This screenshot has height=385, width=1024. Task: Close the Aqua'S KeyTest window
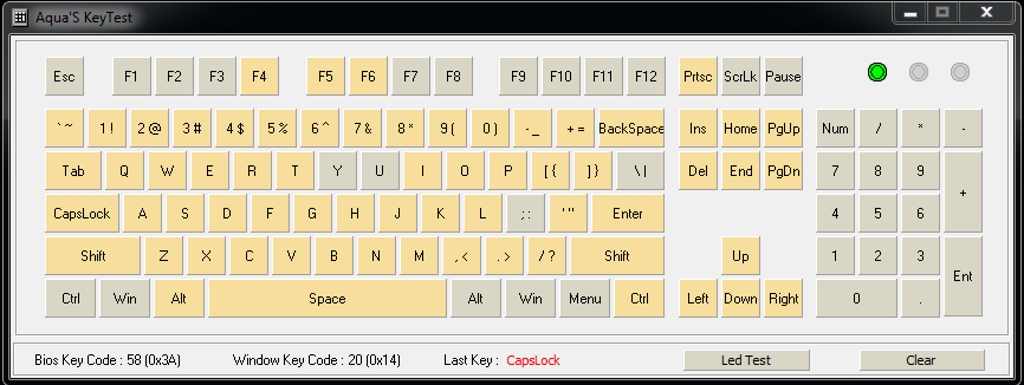point(987,12)
